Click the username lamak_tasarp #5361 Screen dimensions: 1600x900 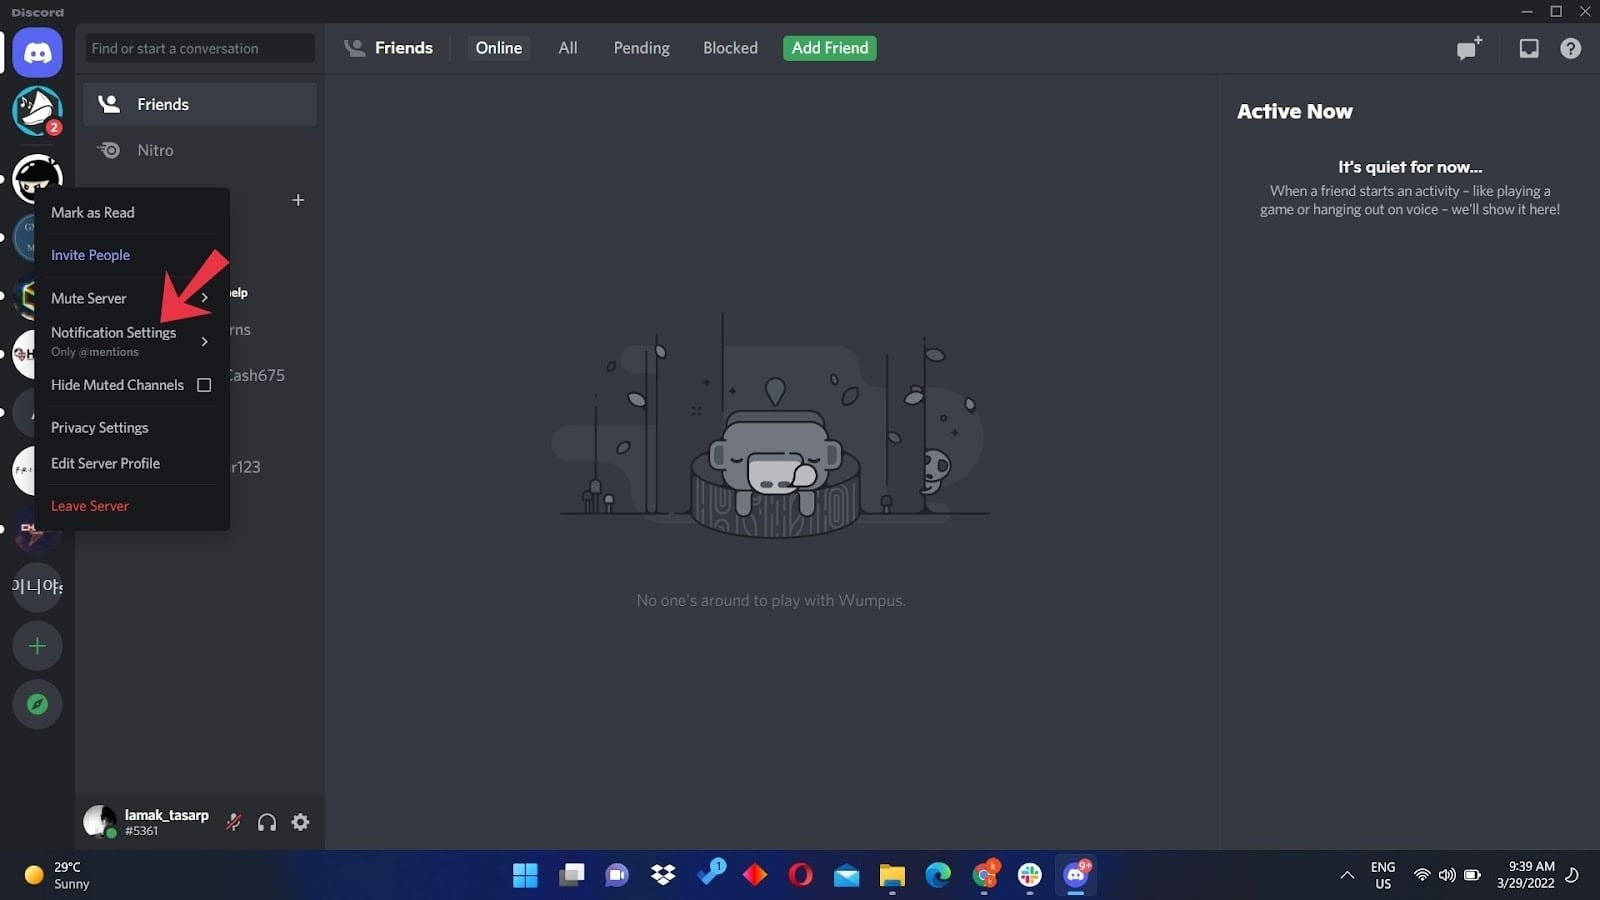(166, 822)
